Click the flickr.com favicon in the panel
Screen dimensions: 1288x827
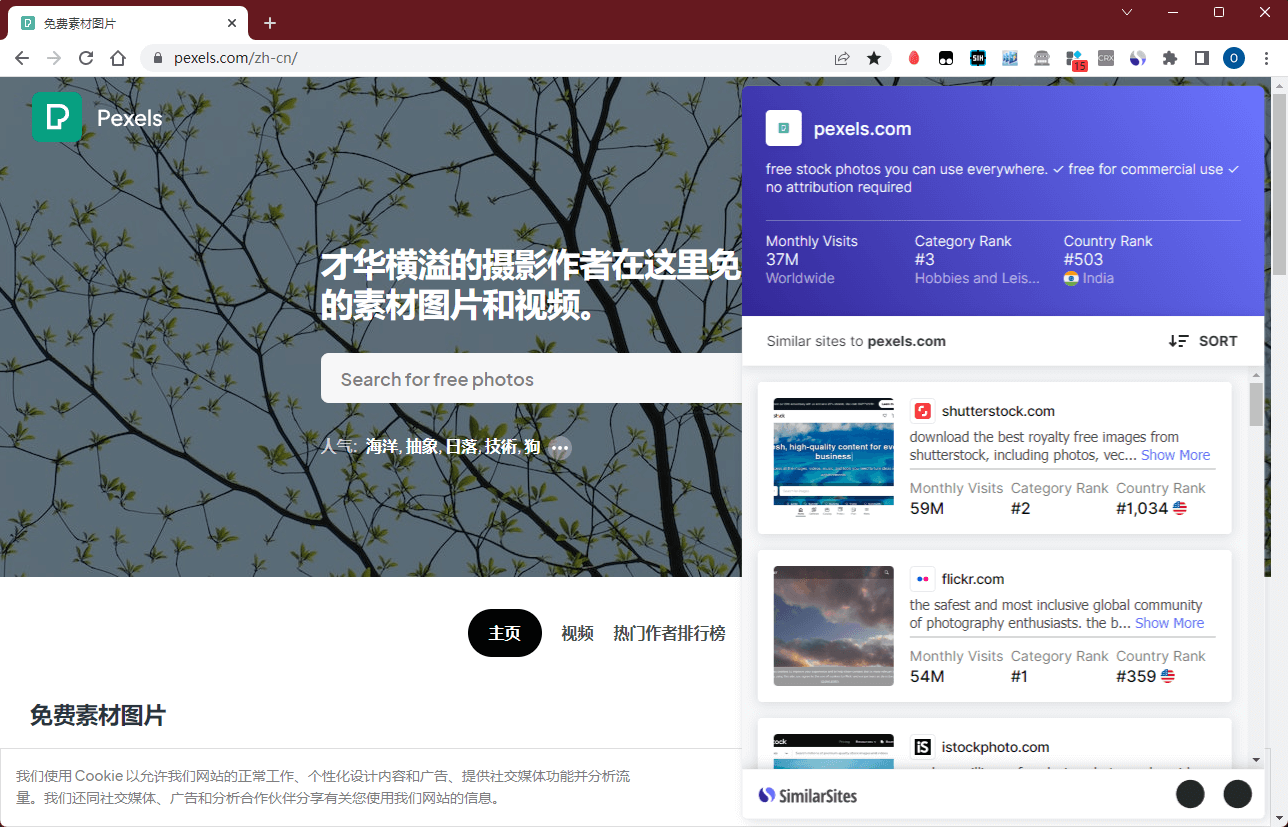(921, 578)
